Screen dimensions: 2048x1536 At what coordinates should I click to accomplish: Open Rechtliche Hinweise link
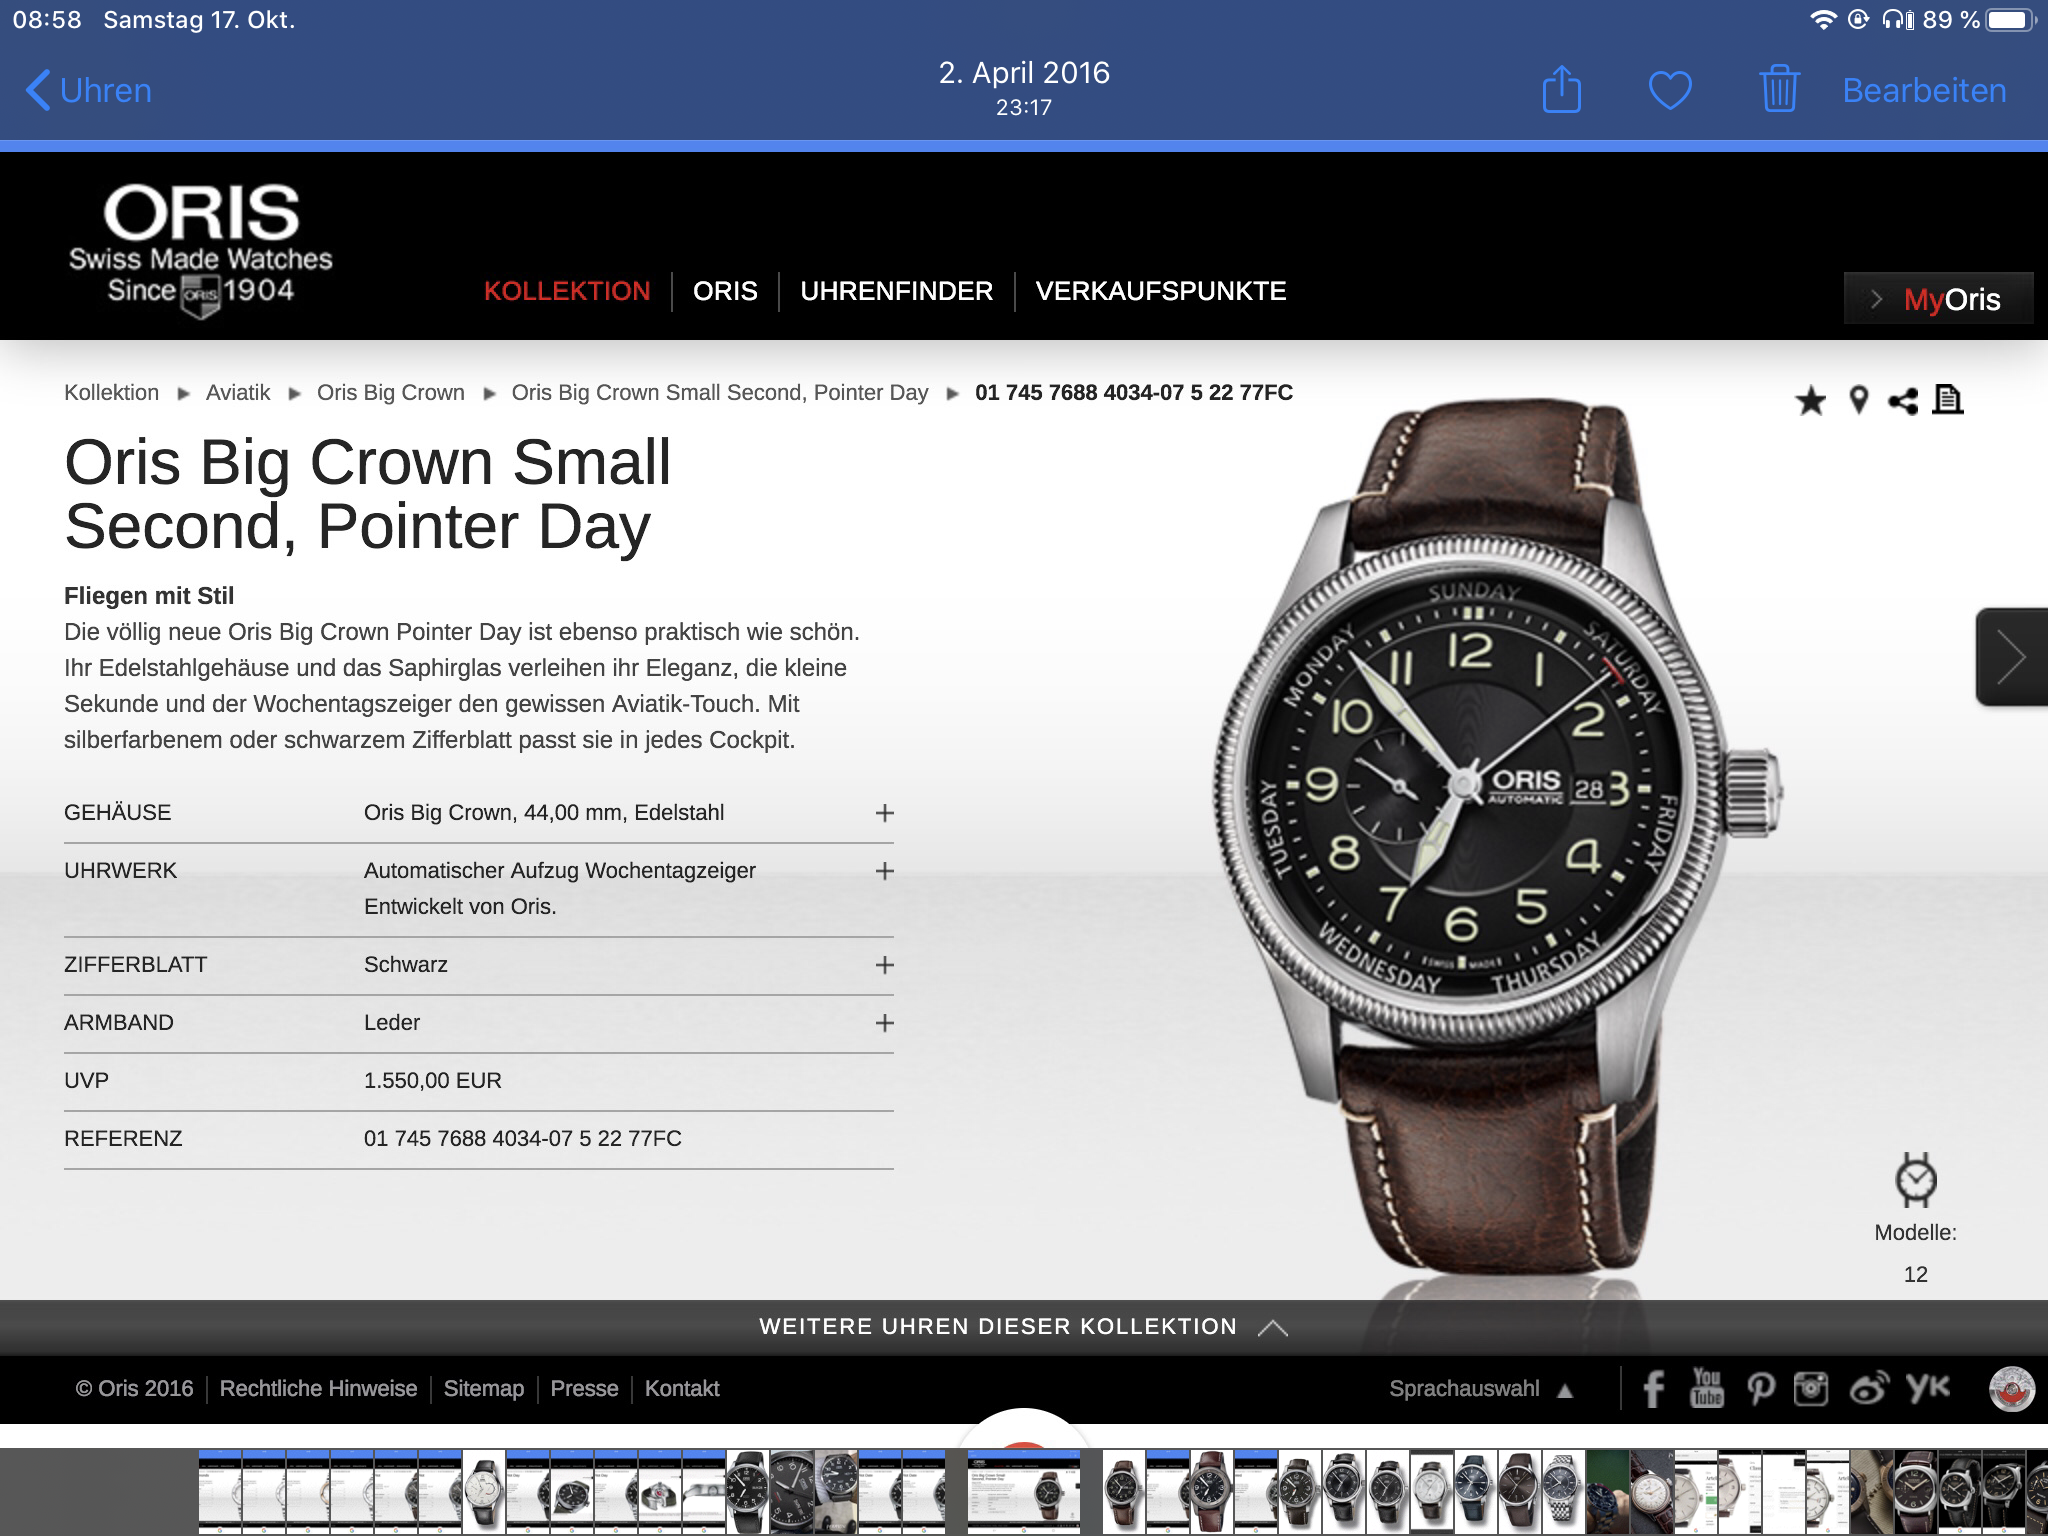[x=318, y=1388]
